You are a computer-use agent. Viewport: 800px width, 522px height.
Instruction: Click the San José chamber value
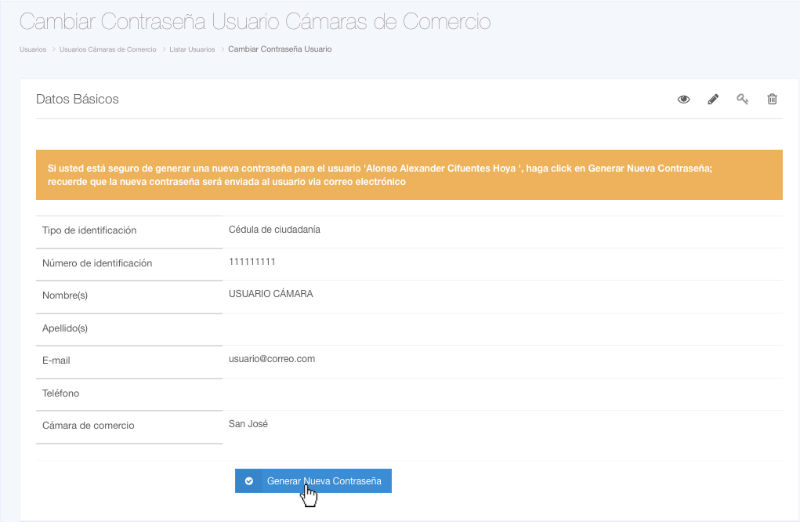pyautogui.click(x=249, y=424)
